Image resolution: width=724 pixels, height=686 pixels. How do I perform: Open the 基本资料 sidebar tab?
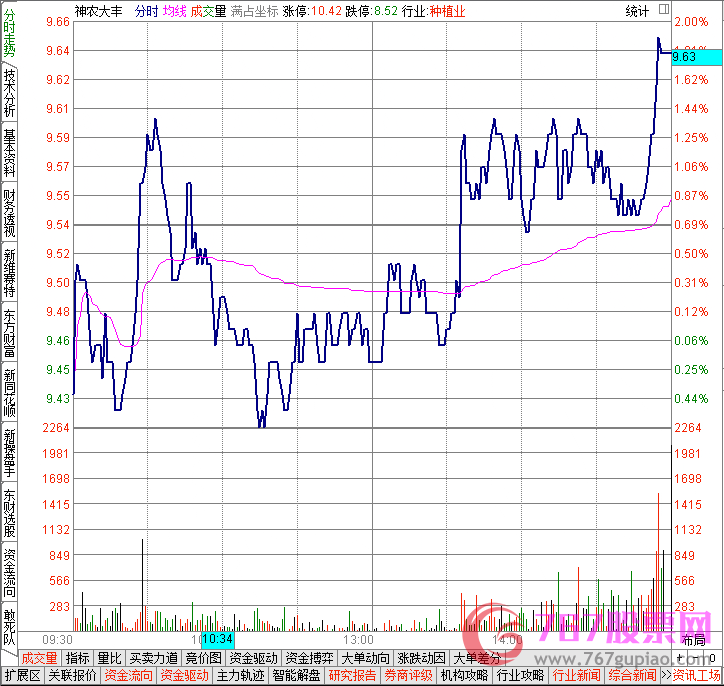coord(9,153)
